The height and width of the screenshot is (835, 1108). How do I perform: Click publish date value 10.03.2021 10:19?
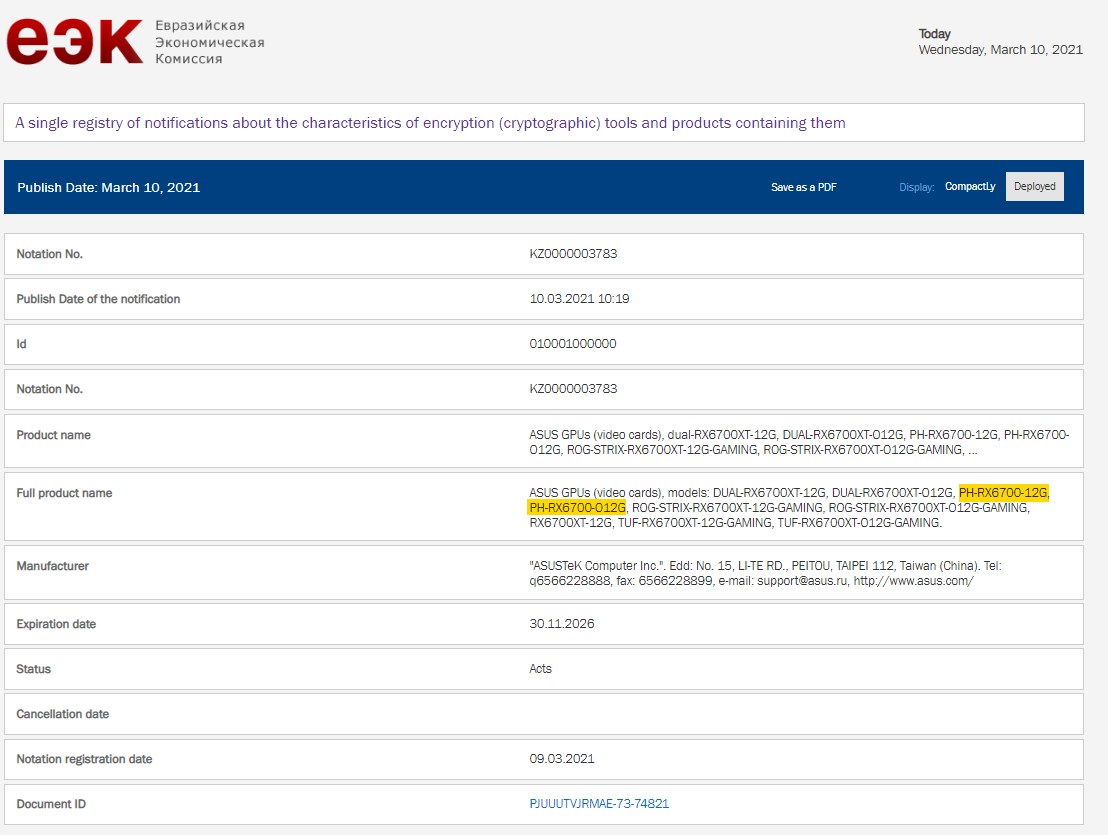pos(579,299)
